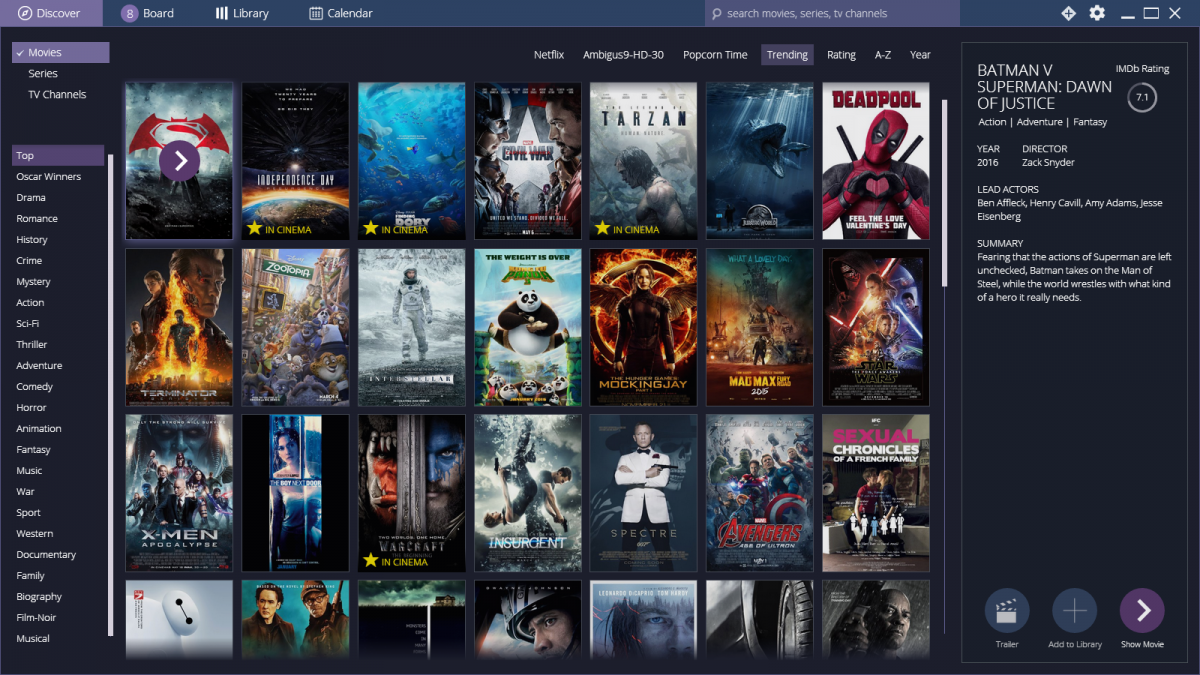Image resolution: width=1200 pixels, height=675 pixels.
Task: Click the Fantasy genre link in the details panel
Action: coord(1091,122)
